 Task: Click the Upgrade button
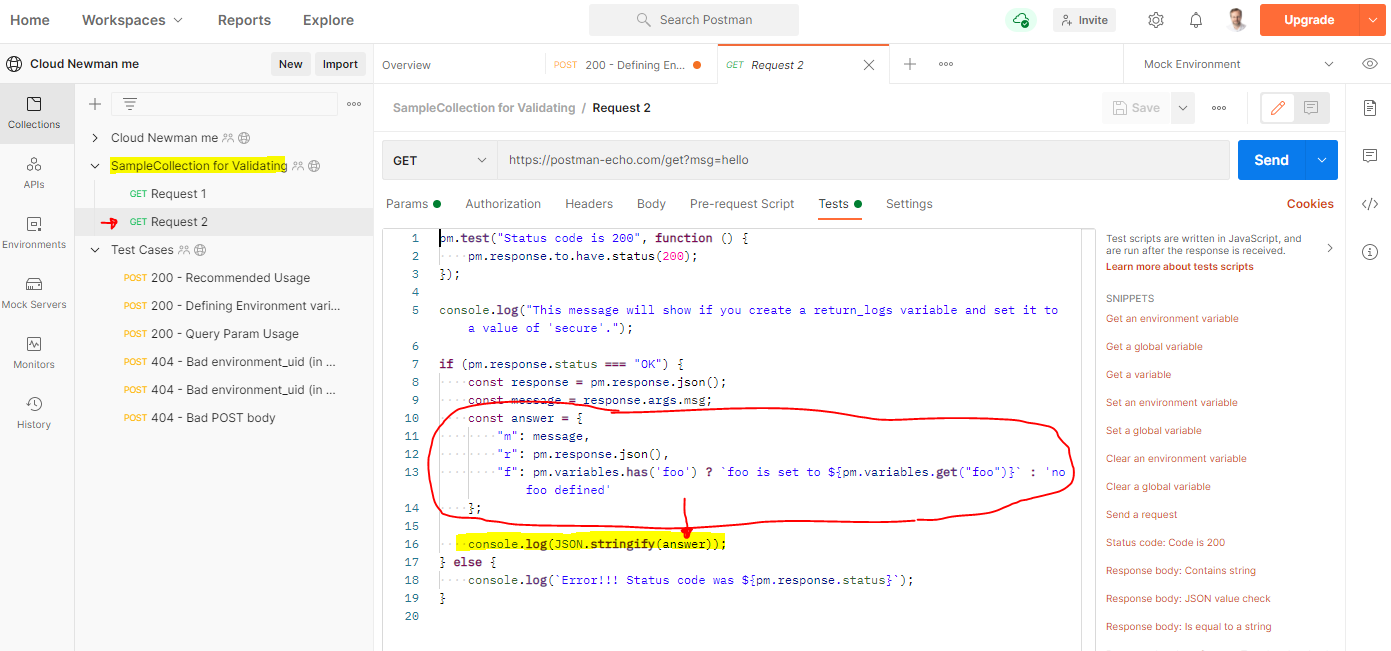point(1309,20)
